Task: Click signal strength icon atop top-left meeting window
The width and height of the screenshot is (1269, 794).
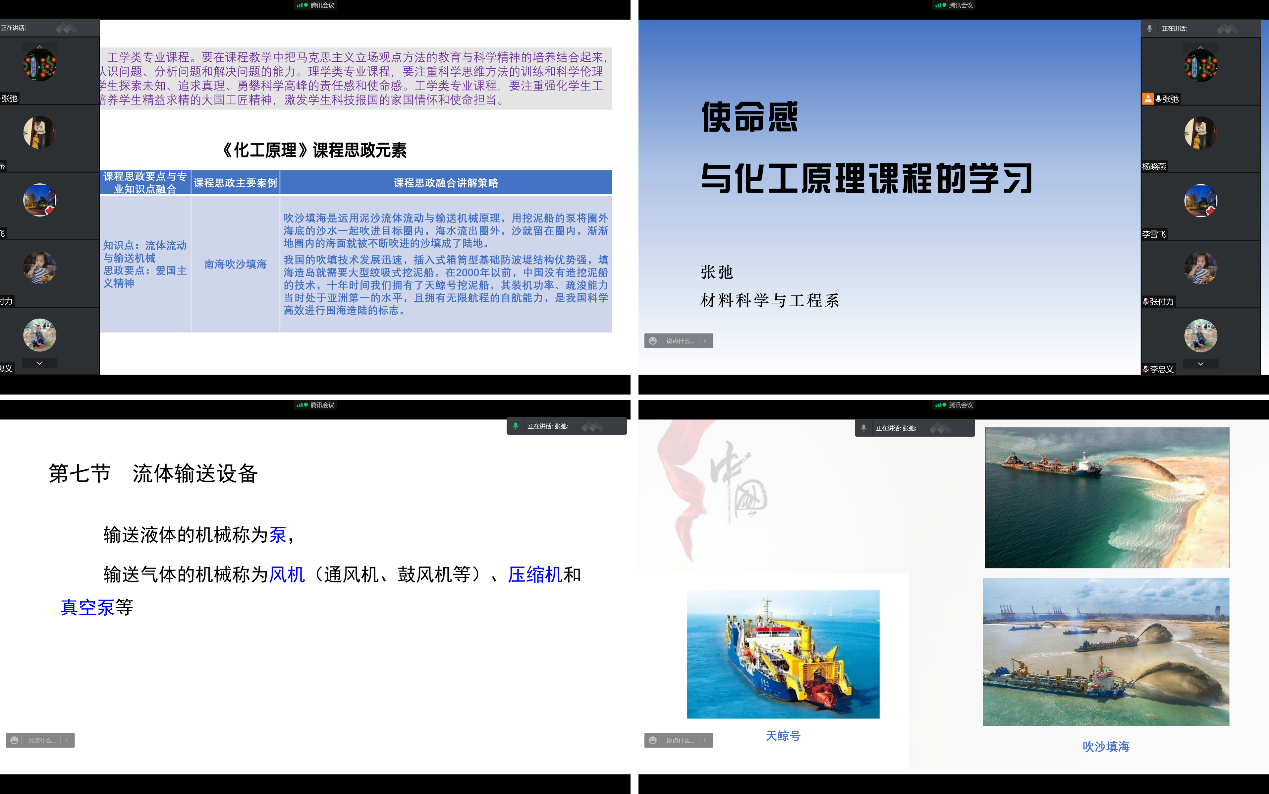Action: (x=299, y=5)
